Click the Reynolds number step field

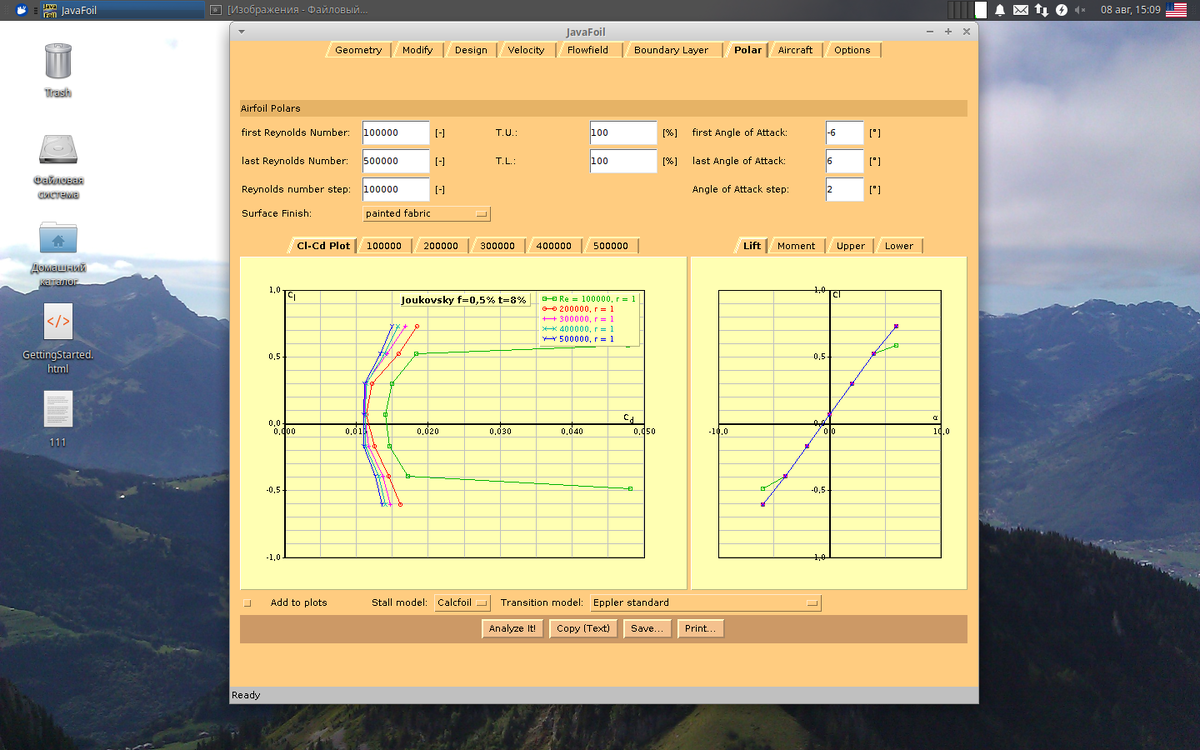coord(396,189)
